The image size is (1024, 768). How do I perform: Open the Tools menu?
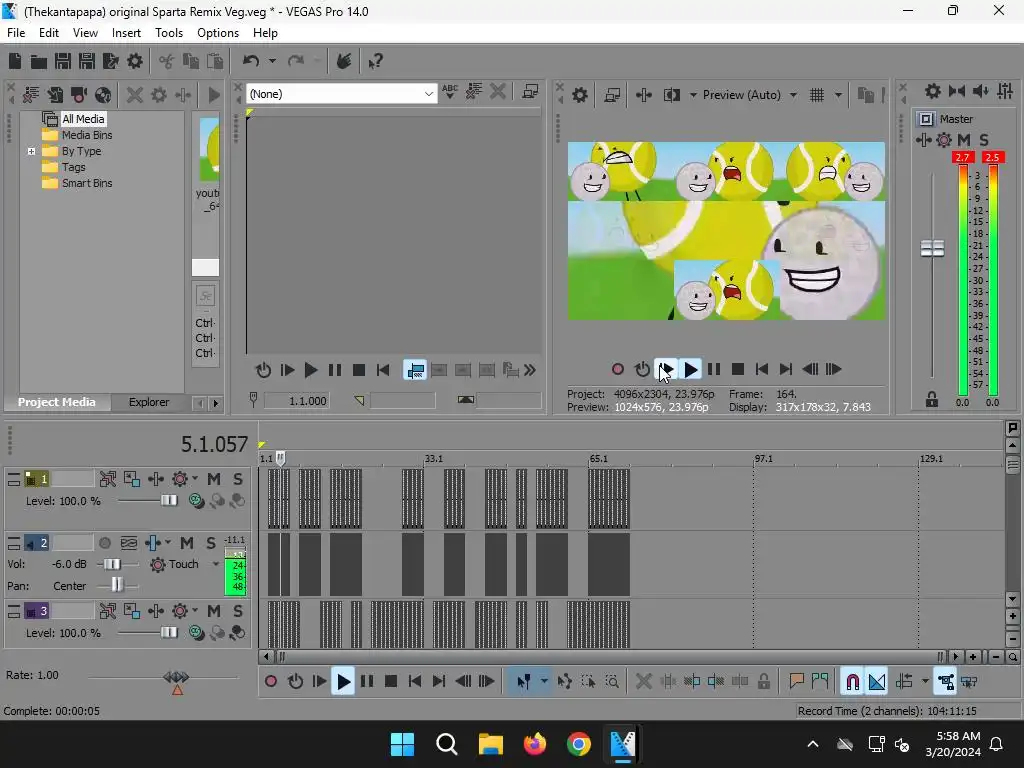pos(168,33)
